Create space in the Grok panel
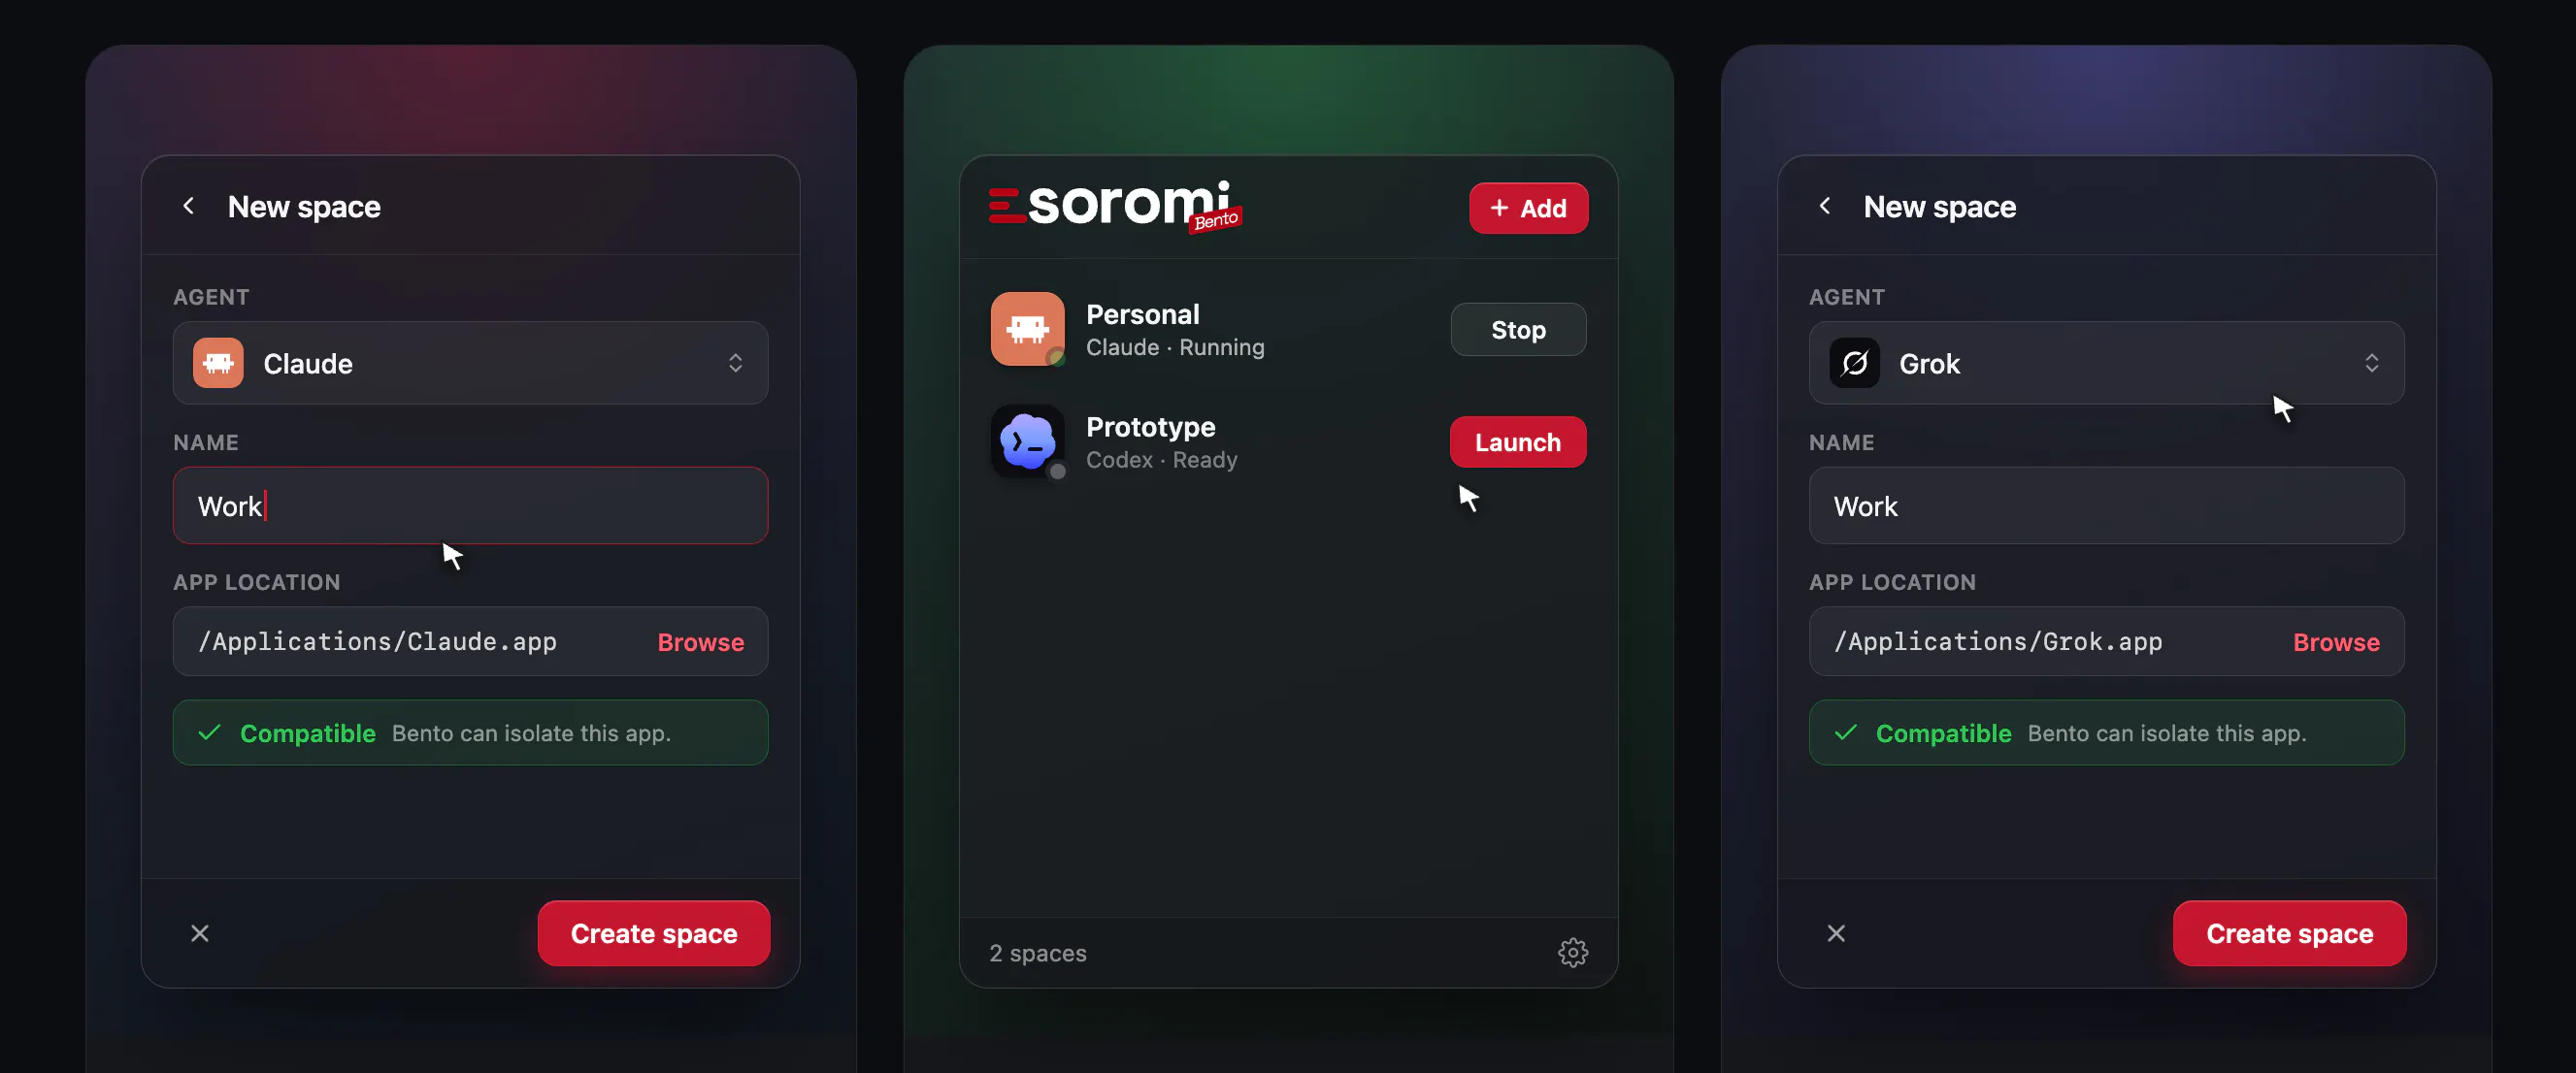2576x1073 pixels. pos(2289,933)
